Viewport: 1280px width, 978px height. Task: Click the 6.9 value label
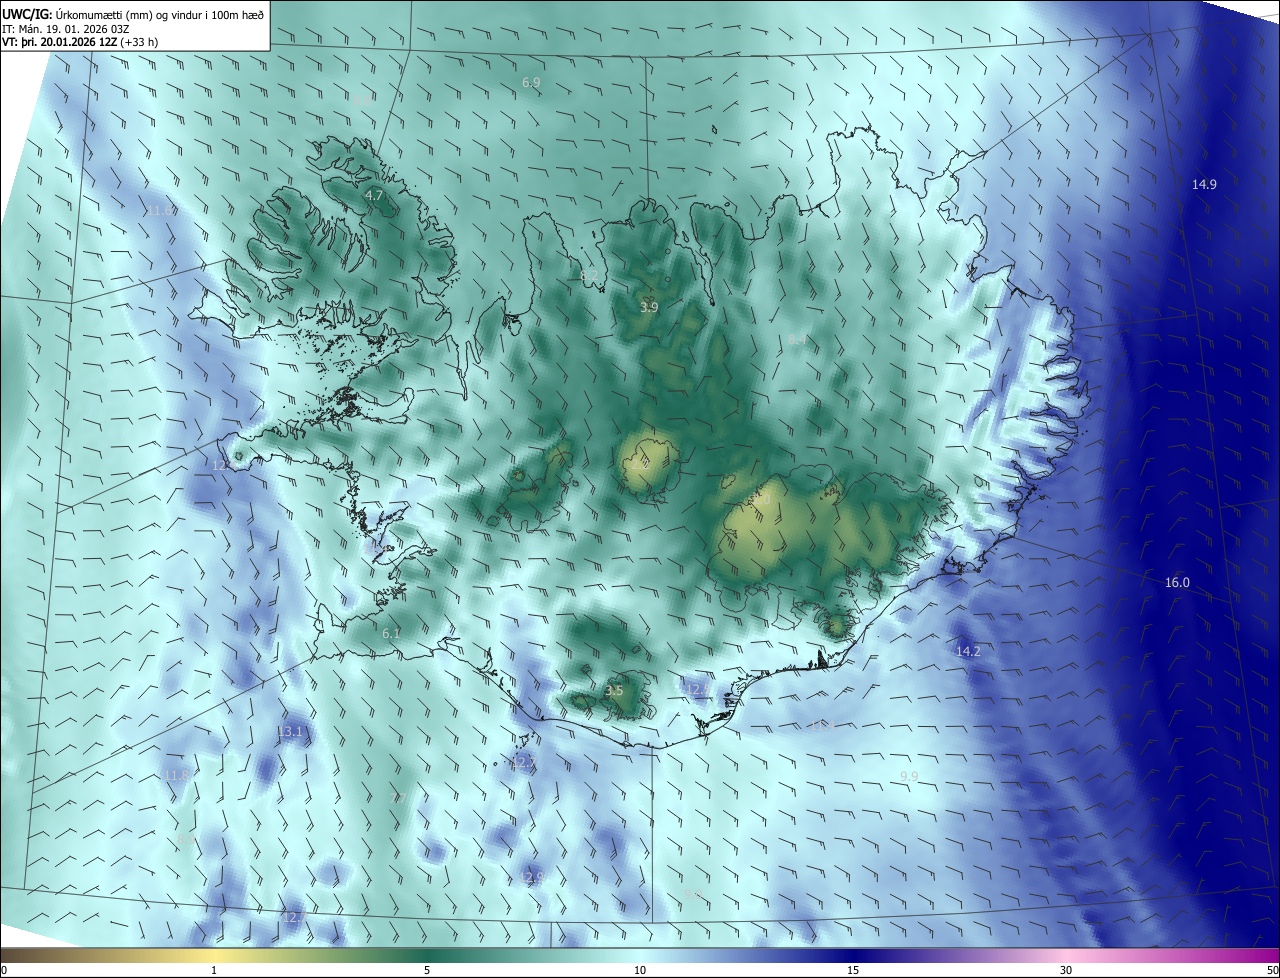531,82
